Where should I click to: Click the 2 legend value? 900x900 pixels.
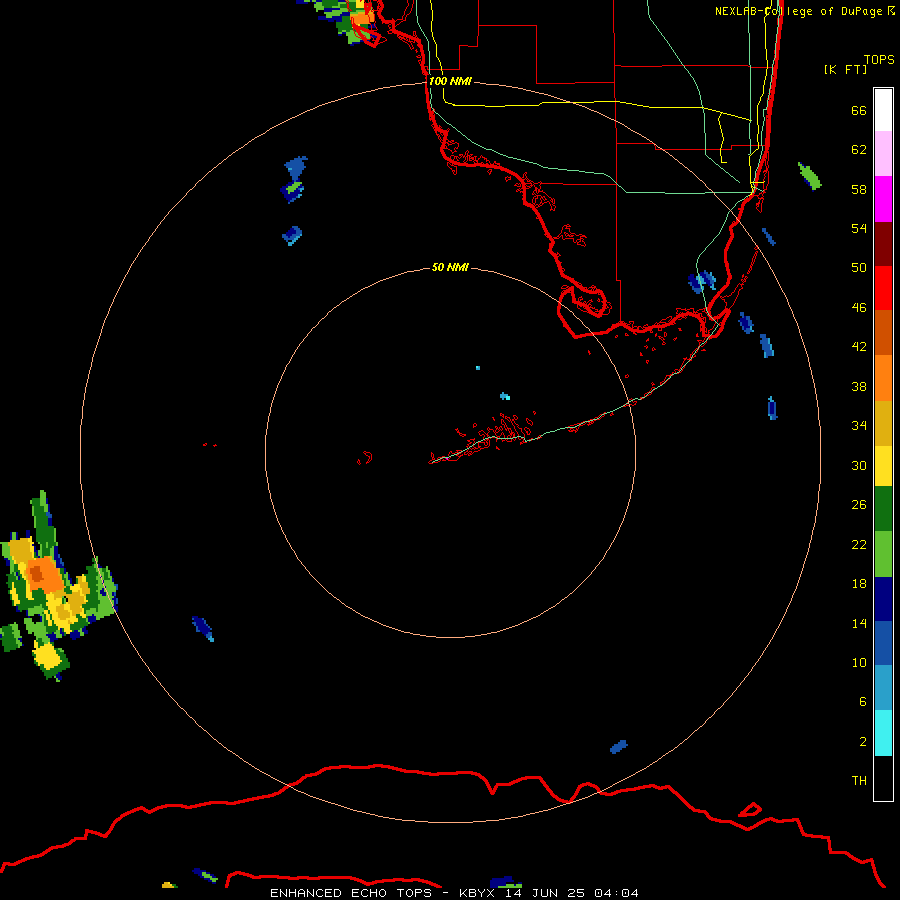coord(862,742)
